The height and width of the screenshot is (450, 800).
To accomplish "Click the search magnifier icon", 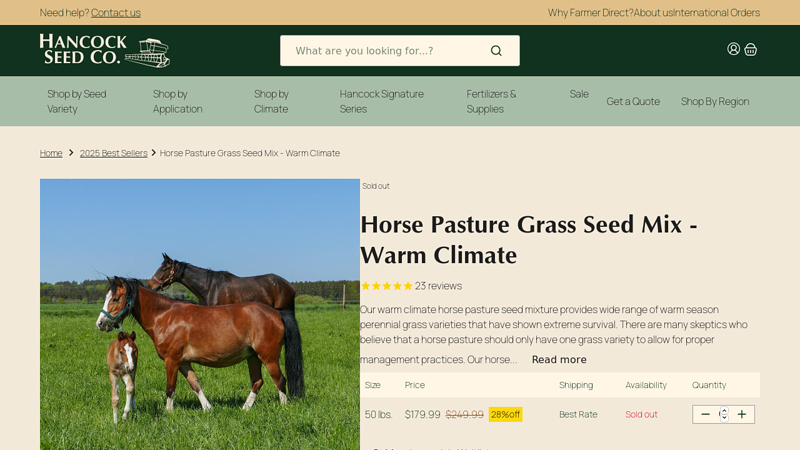I will click(x=496, y=51).
